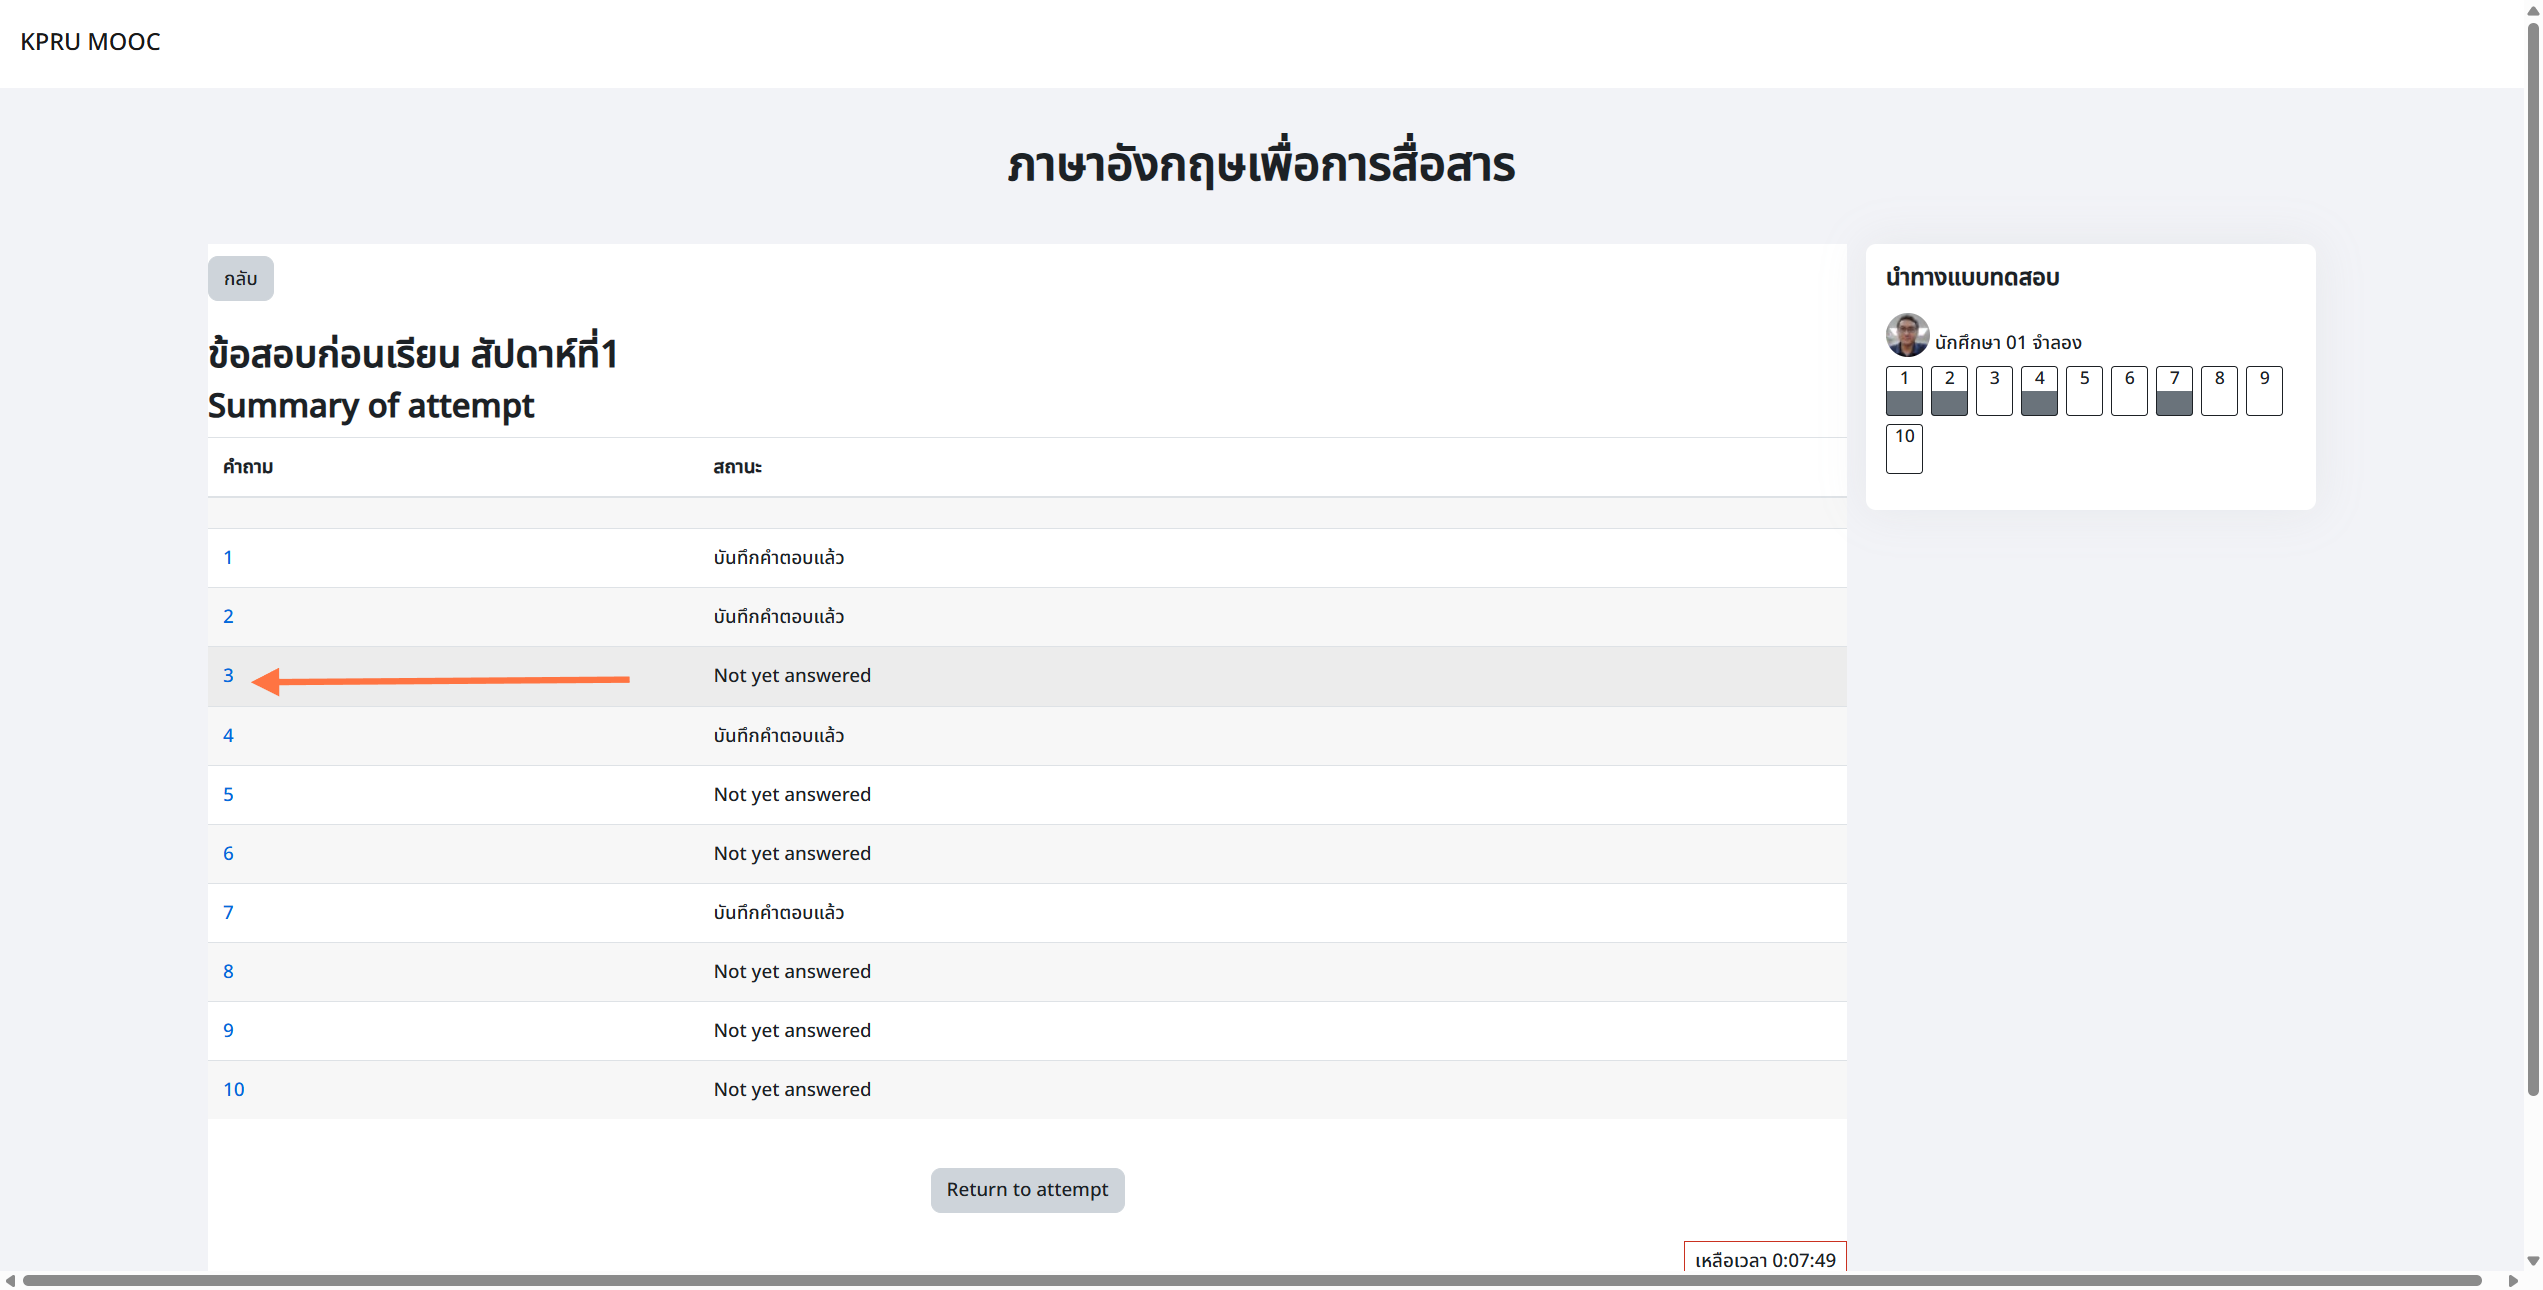Click บันทึกคำตอบแล้ว status of question 1

coord(779,558)
